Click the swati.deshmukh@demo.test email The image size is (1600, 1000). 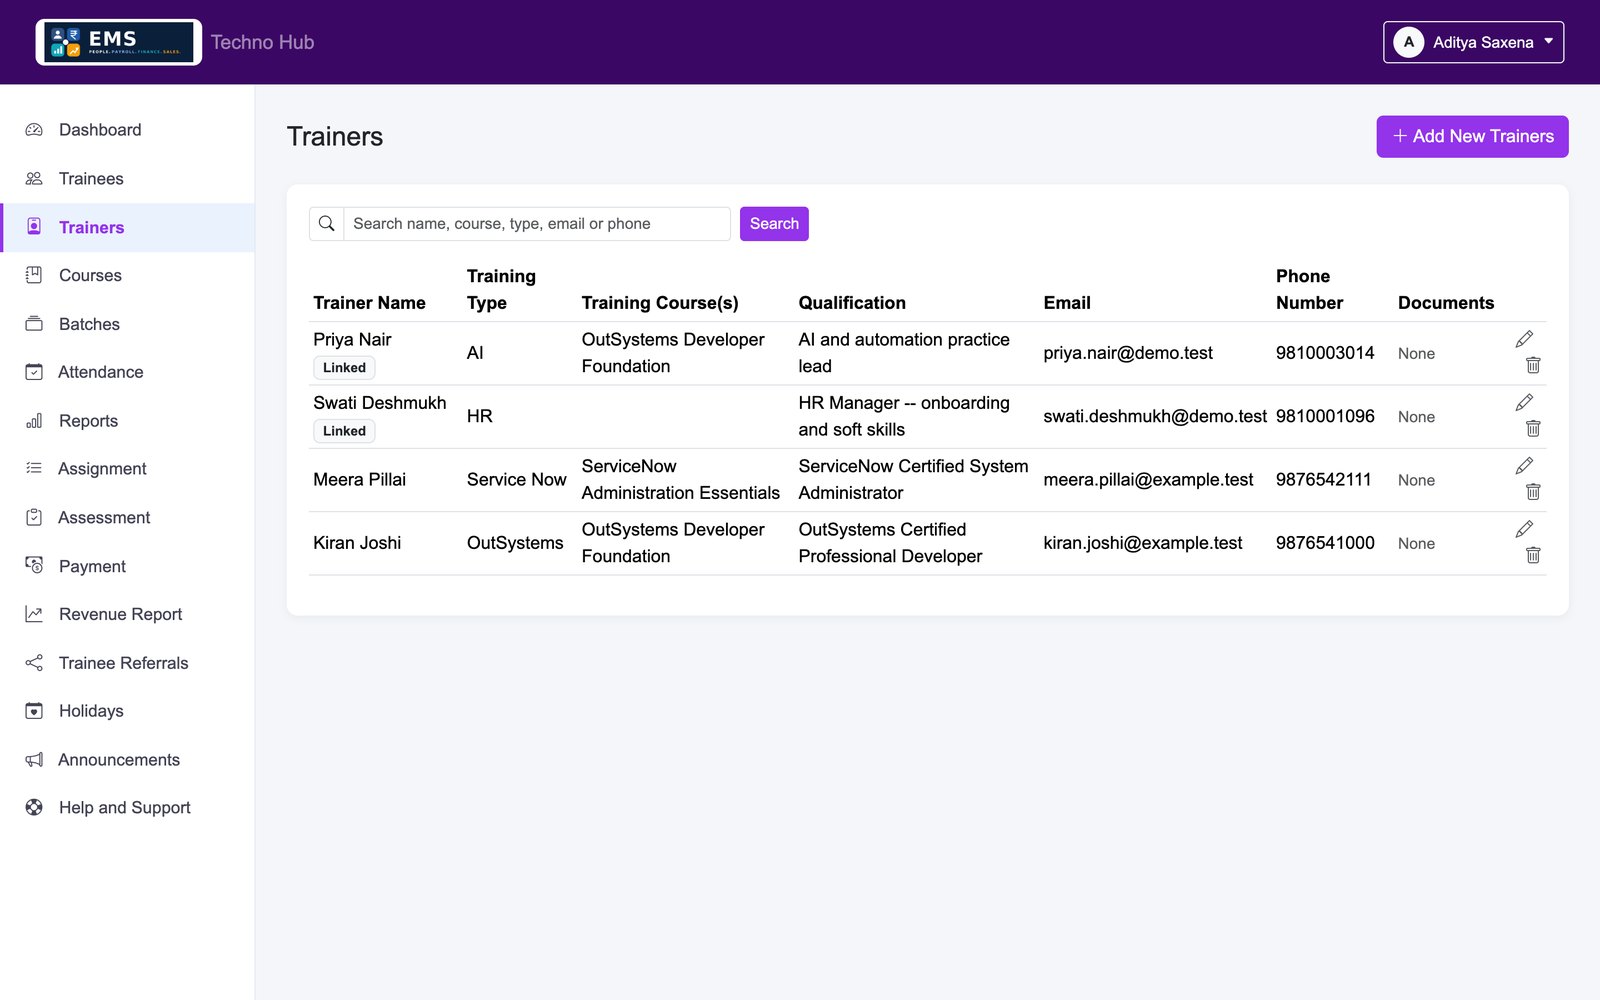coord(1155,416)
